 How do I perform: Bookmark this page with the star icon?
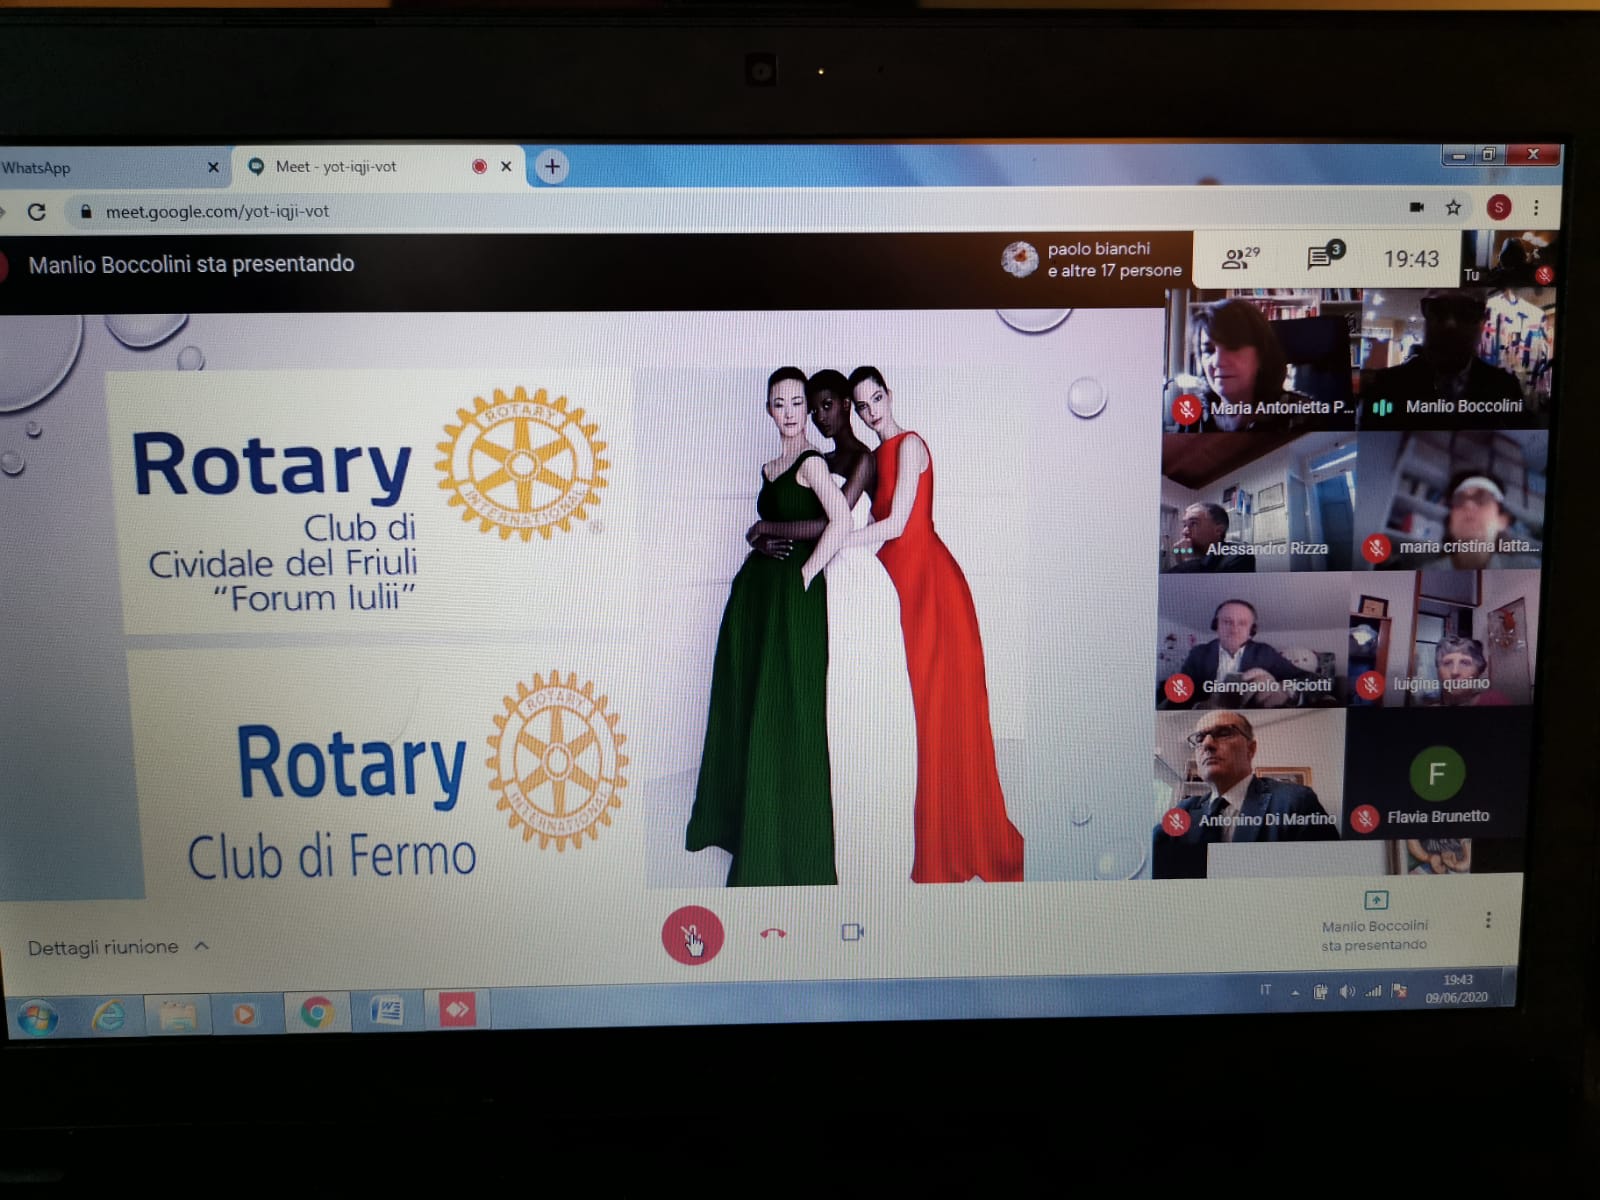(1453, 207)
